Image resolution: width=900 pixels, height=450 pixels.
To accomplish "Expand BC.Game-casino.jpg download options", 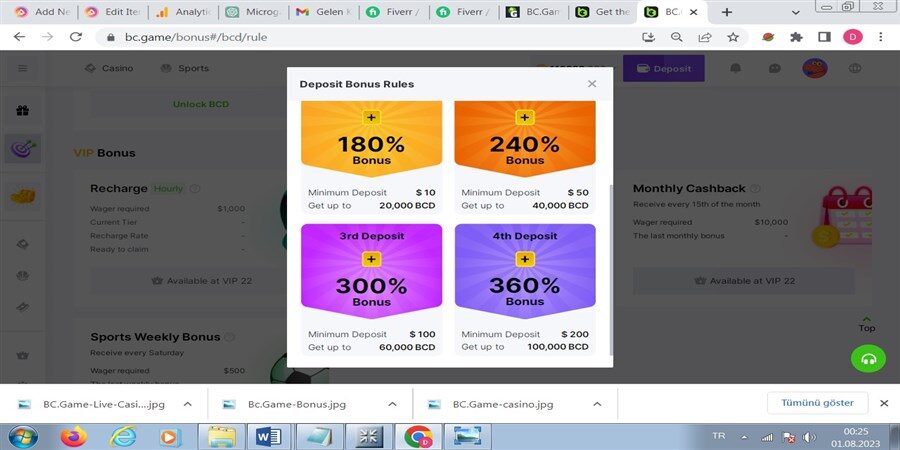I will coord(597,404).
